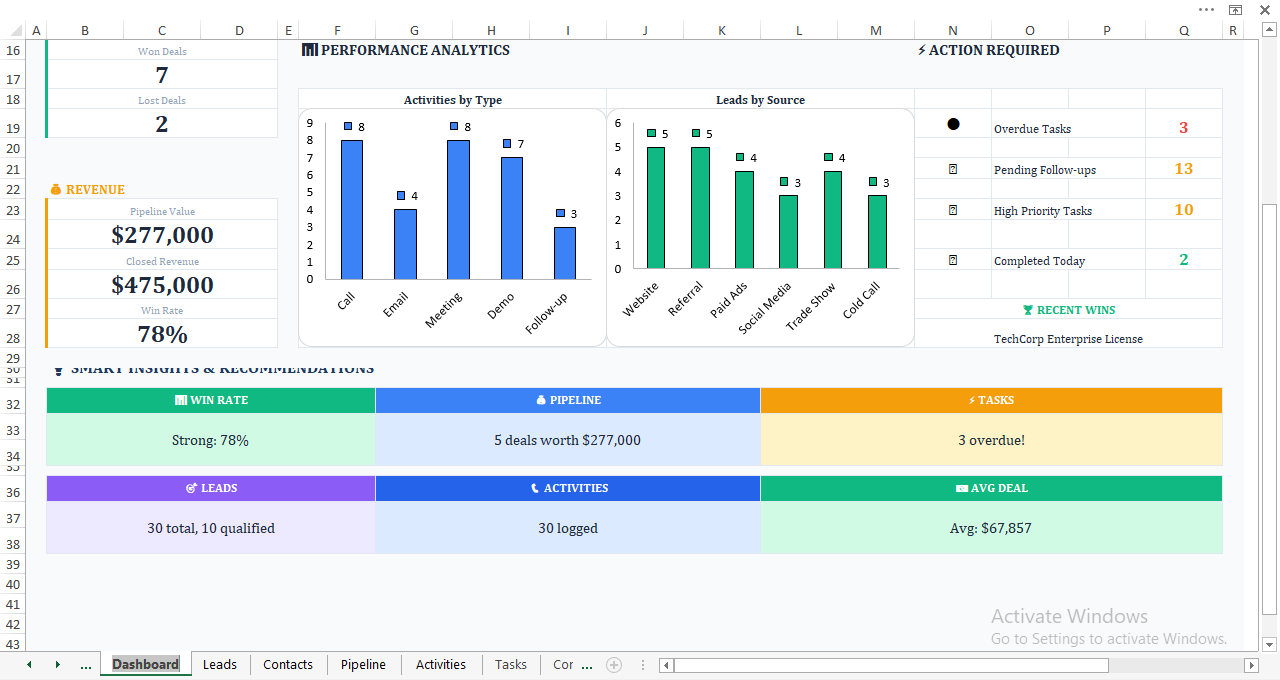1280x680 pixels.
Task: Click the blue PIPELINE insight header
Action: (568, 400)
